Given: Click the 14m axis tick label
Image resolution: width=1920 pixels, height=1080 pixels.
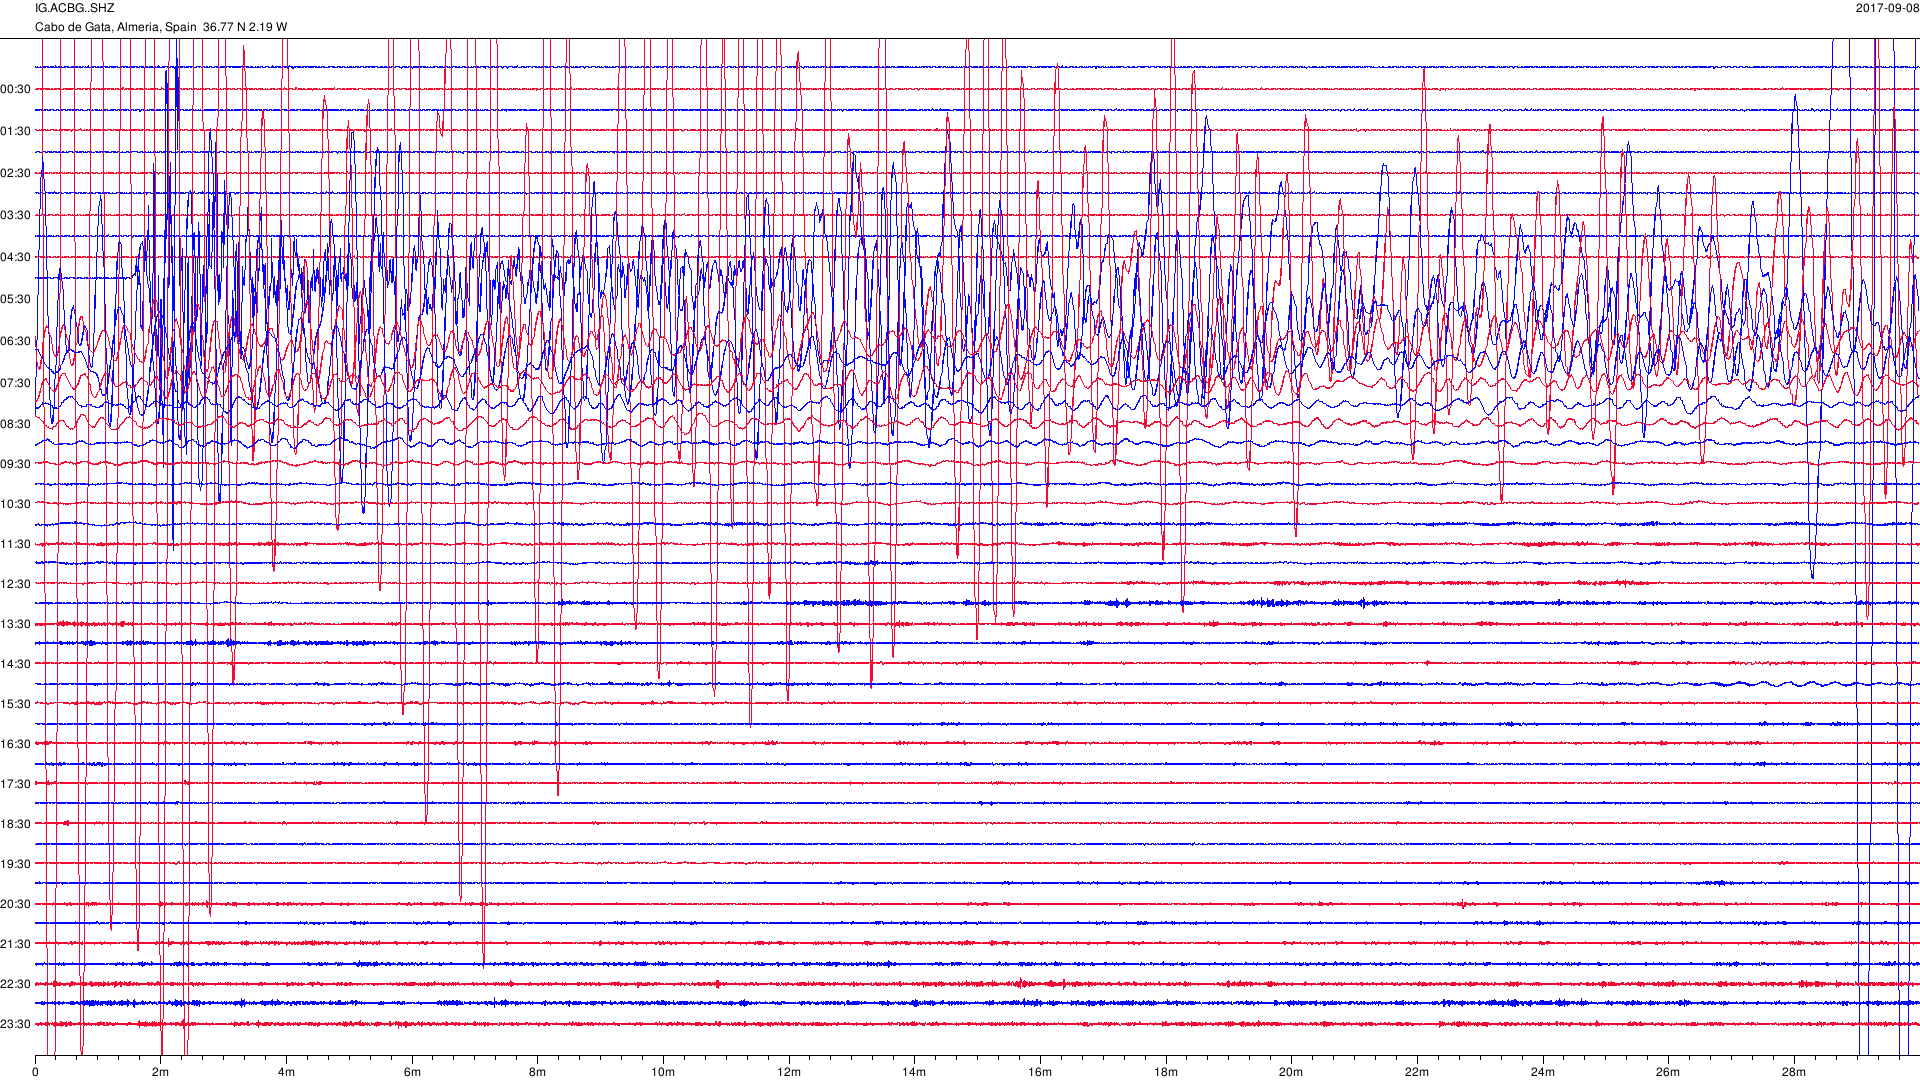Looking at the screenshot, I should point(914,1072).
